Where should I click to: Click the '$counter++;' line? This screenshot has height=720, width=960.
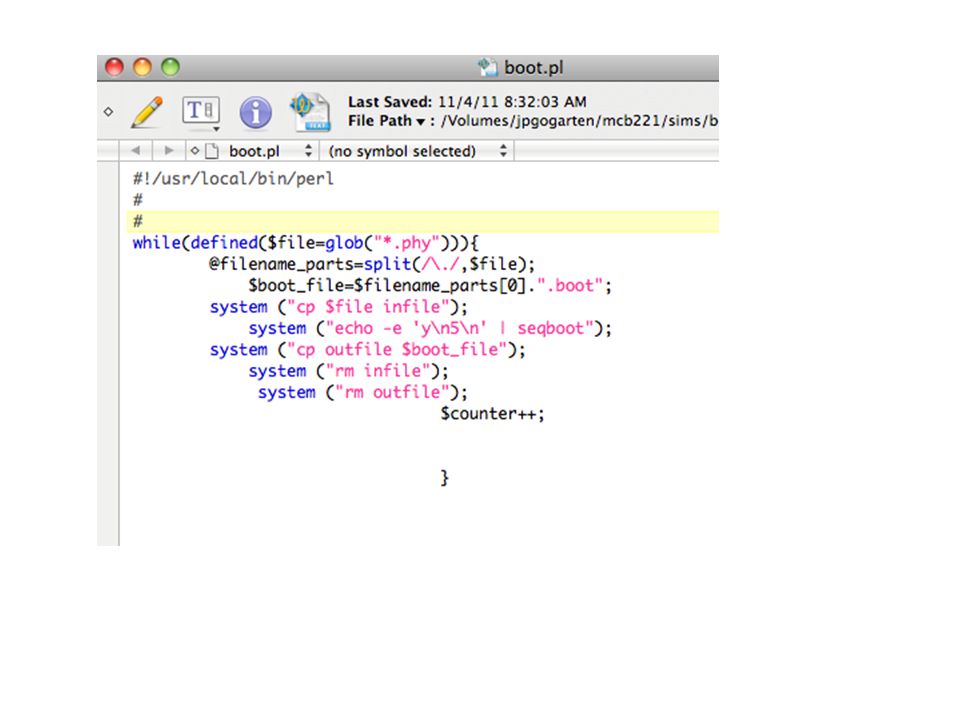pos(492,414)
